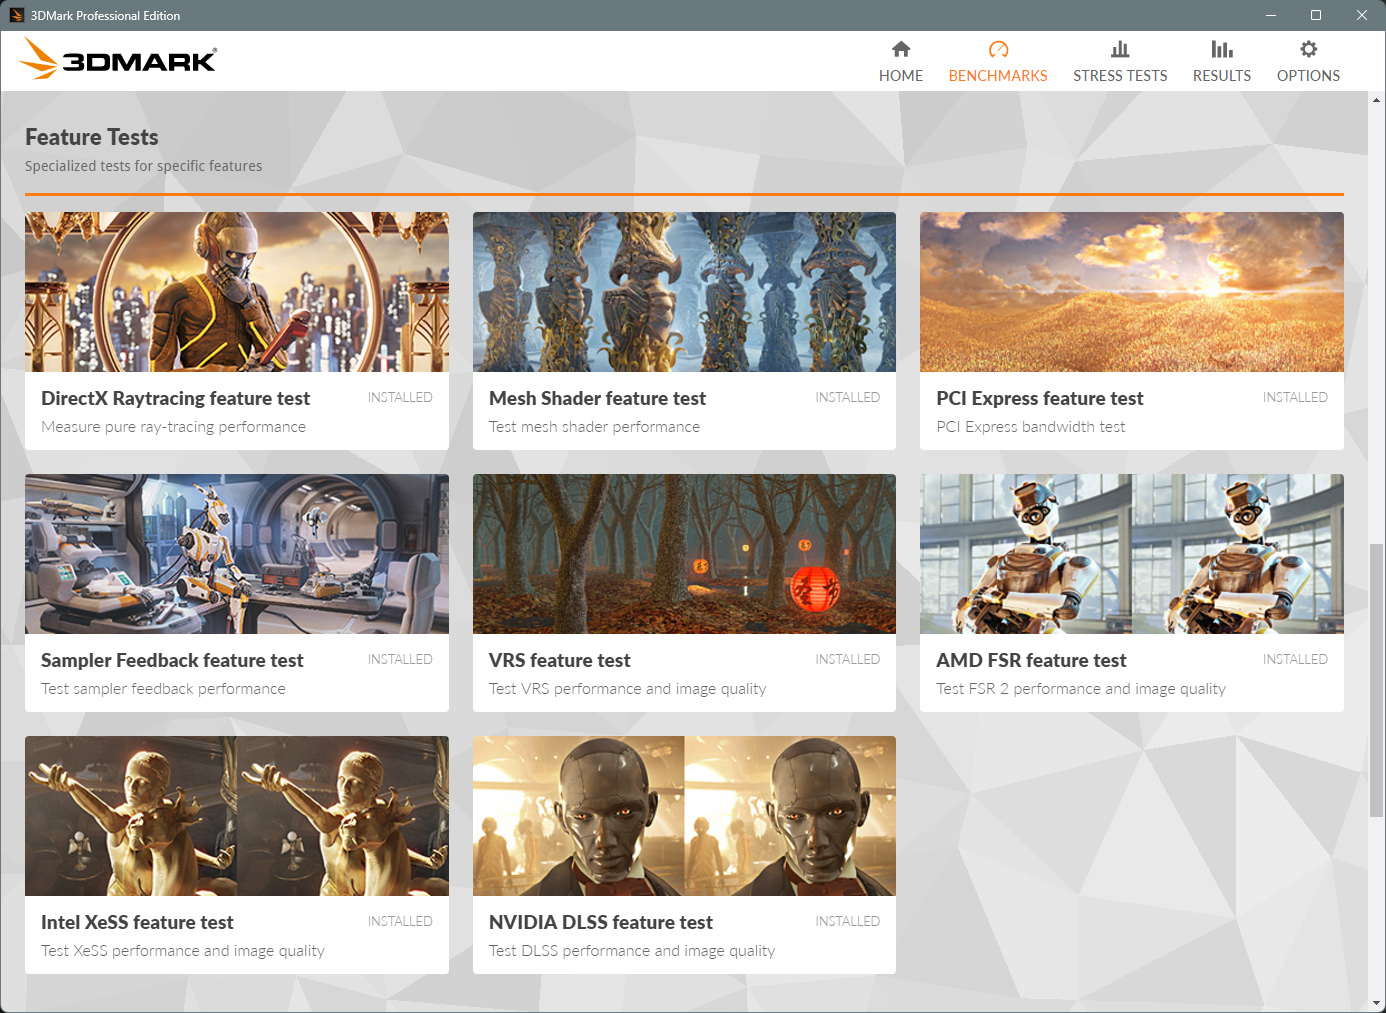Click the 3DMark title bar app icon
Screen dimensions: 1386x1013
(x=16, y=15)
